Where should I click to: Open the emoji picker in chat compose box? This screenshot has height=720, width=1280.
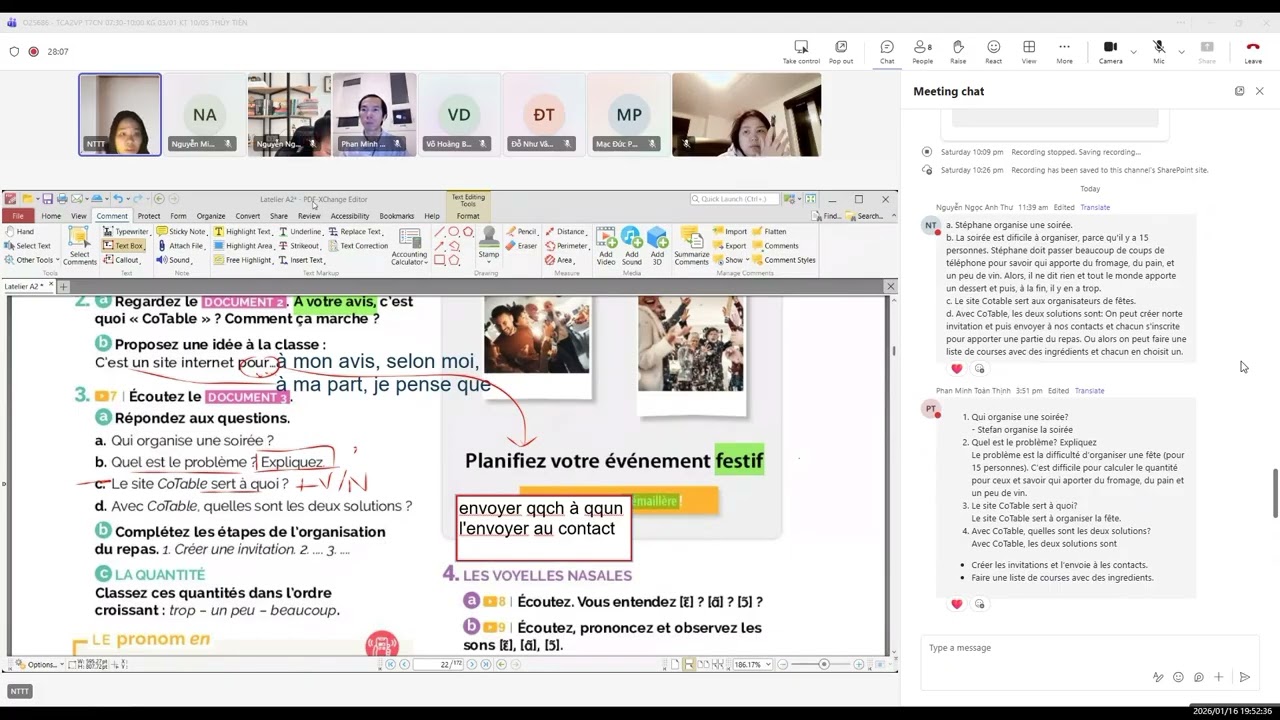tap(1178, 677)
